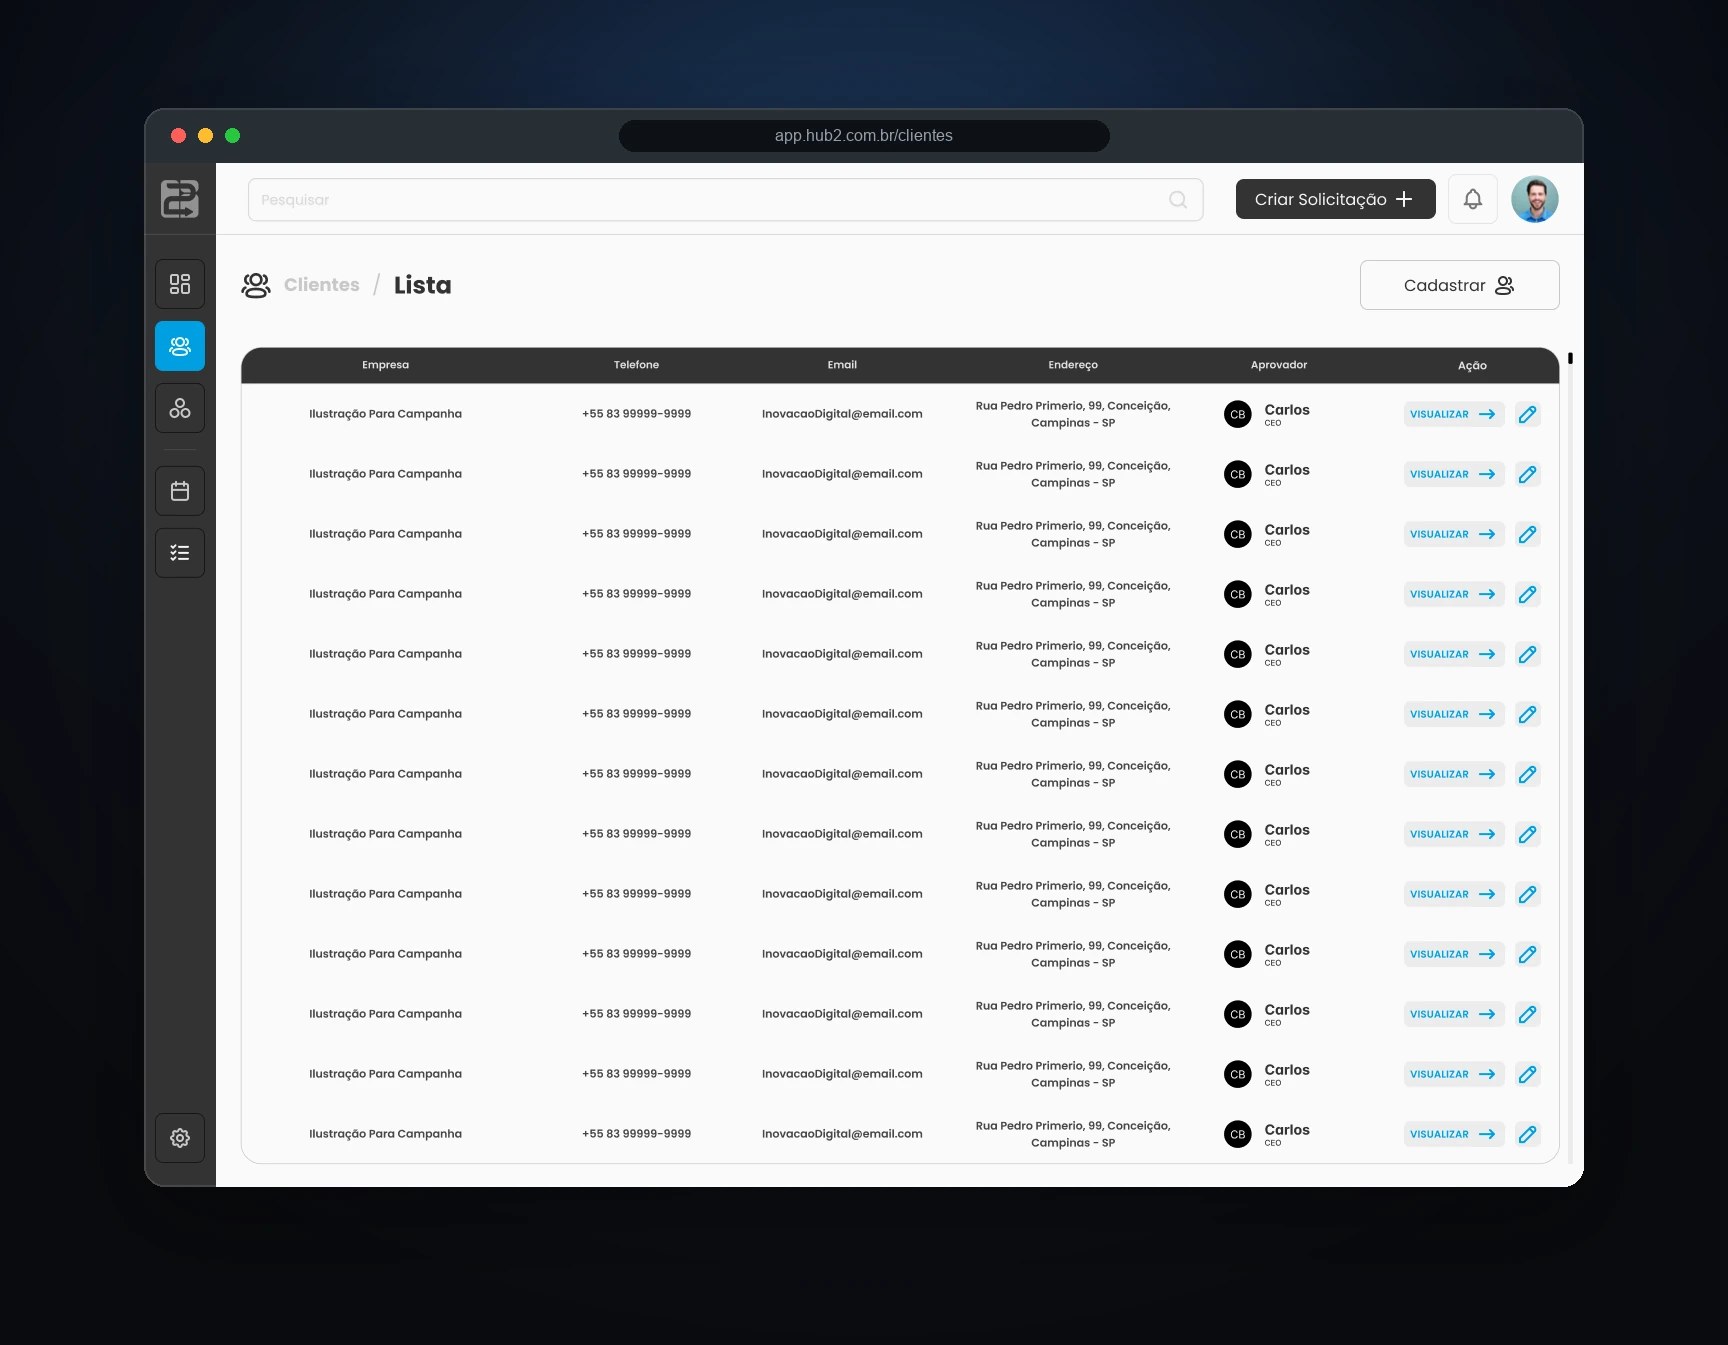The width and height of the screenshot is (1728, 1345).
Task: Click the Empresa column header
Action: click(386, 365)
